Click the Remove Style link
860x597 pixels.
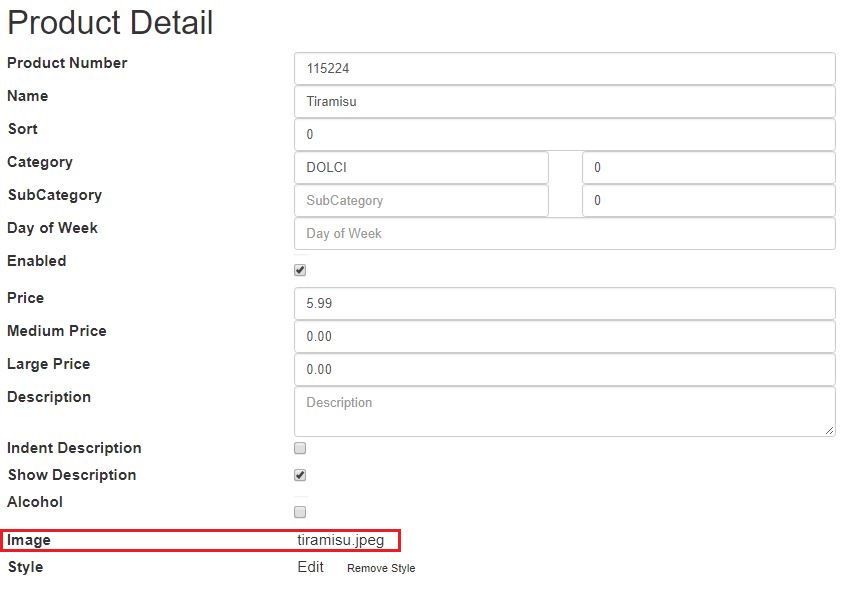click(381, 568)
